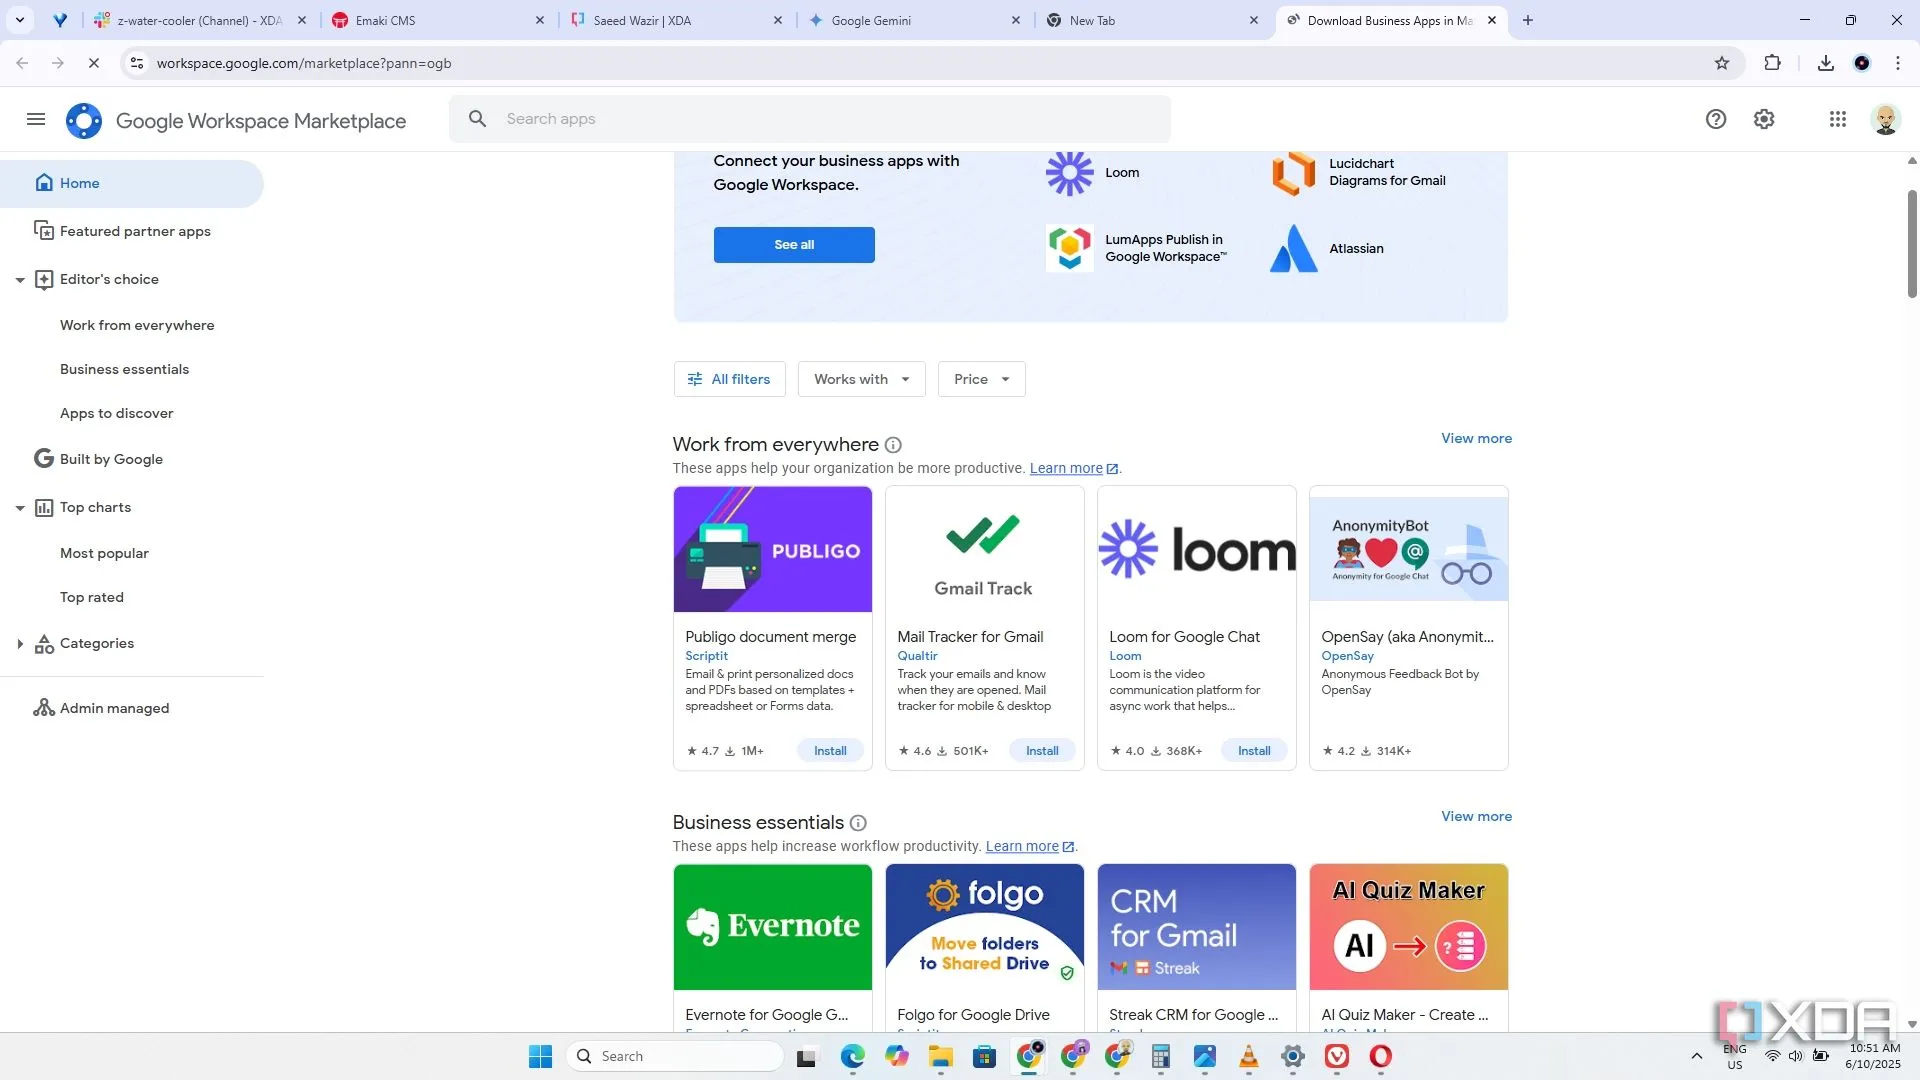This screenshot has height=1080, width=1920.
Task: Open the Google apps grid
Action: [1838, 120]
